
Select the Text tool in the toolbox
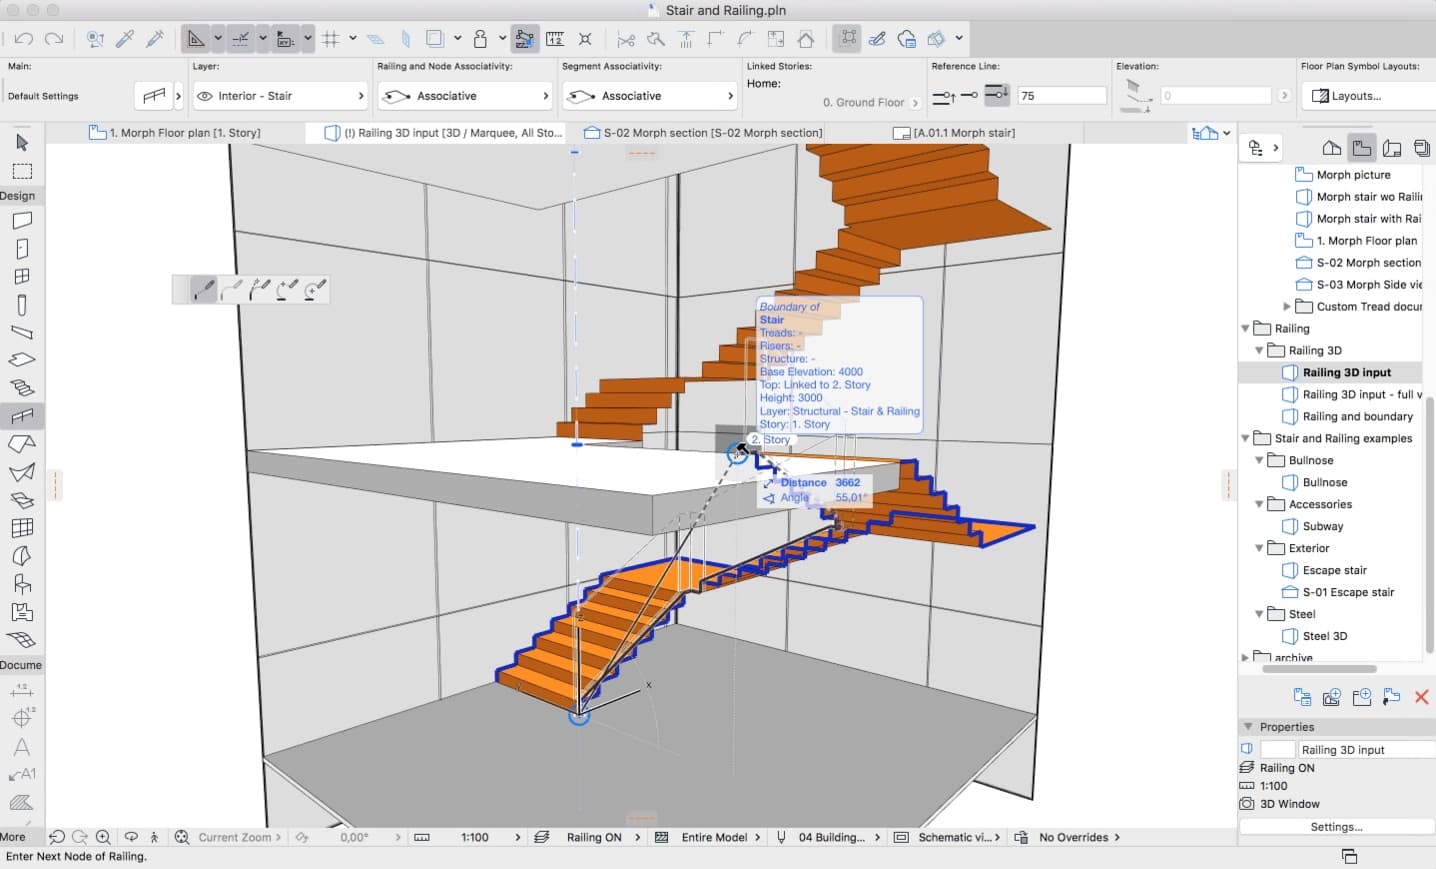[22, 746]
